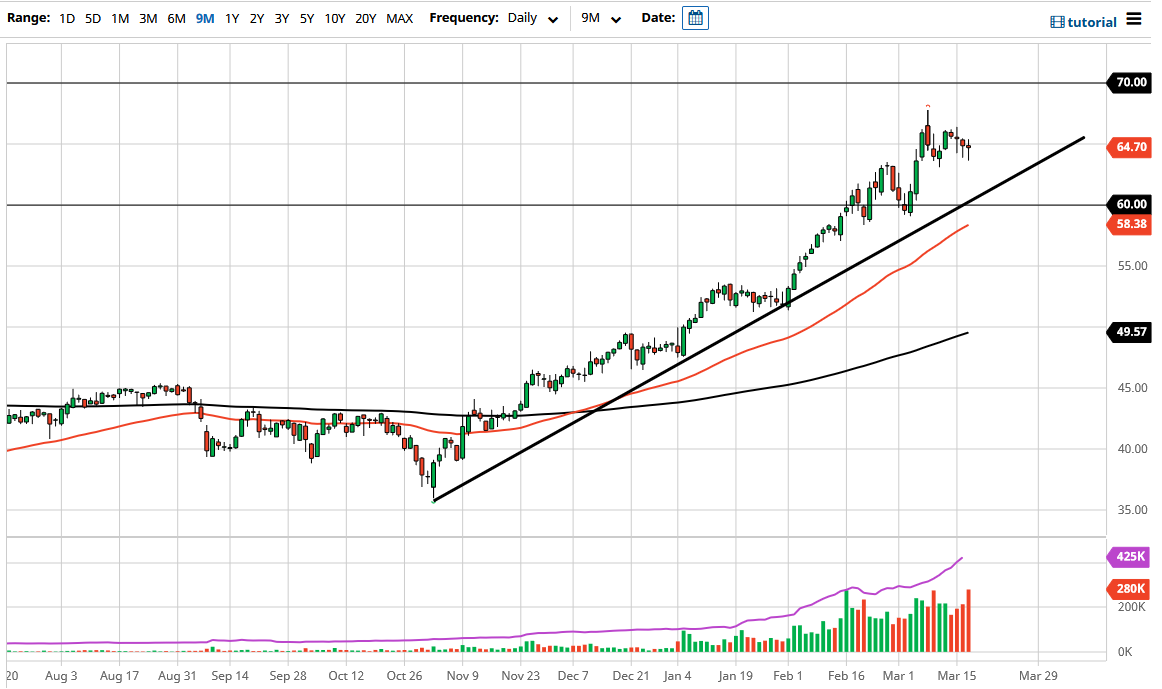Screen dimensions: 1162x689
Task: Select the 5Y range
Action: coord(306,17)
